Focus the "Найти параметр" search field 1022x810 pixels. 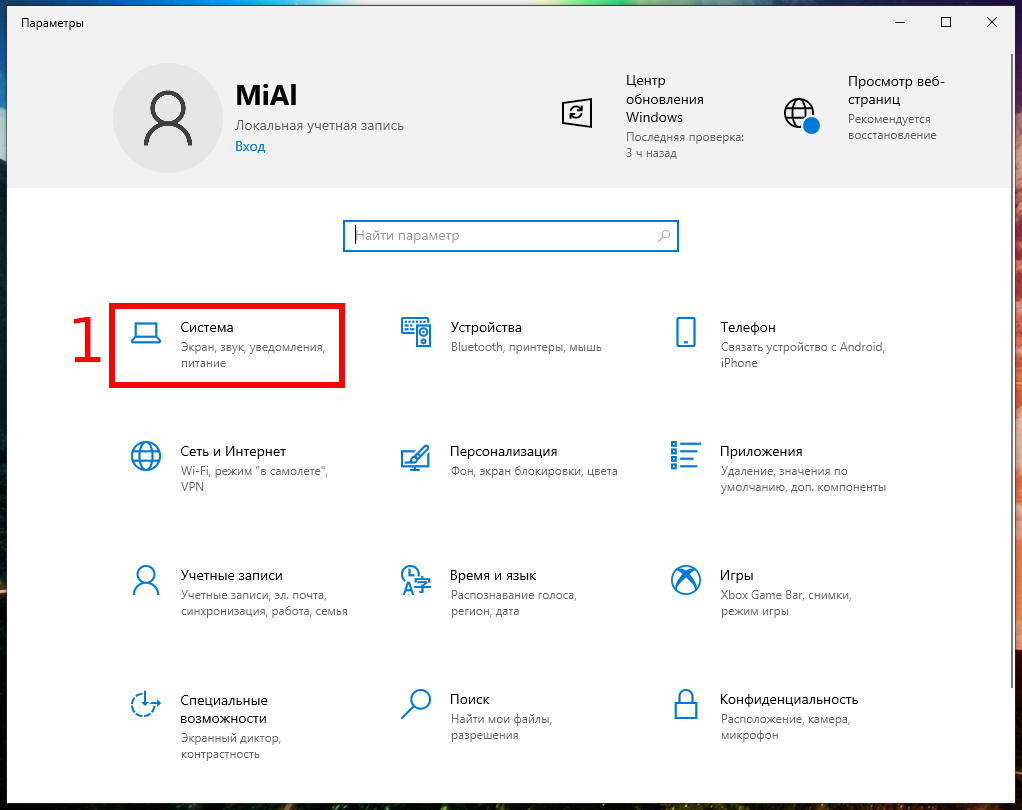click(500, 236)
